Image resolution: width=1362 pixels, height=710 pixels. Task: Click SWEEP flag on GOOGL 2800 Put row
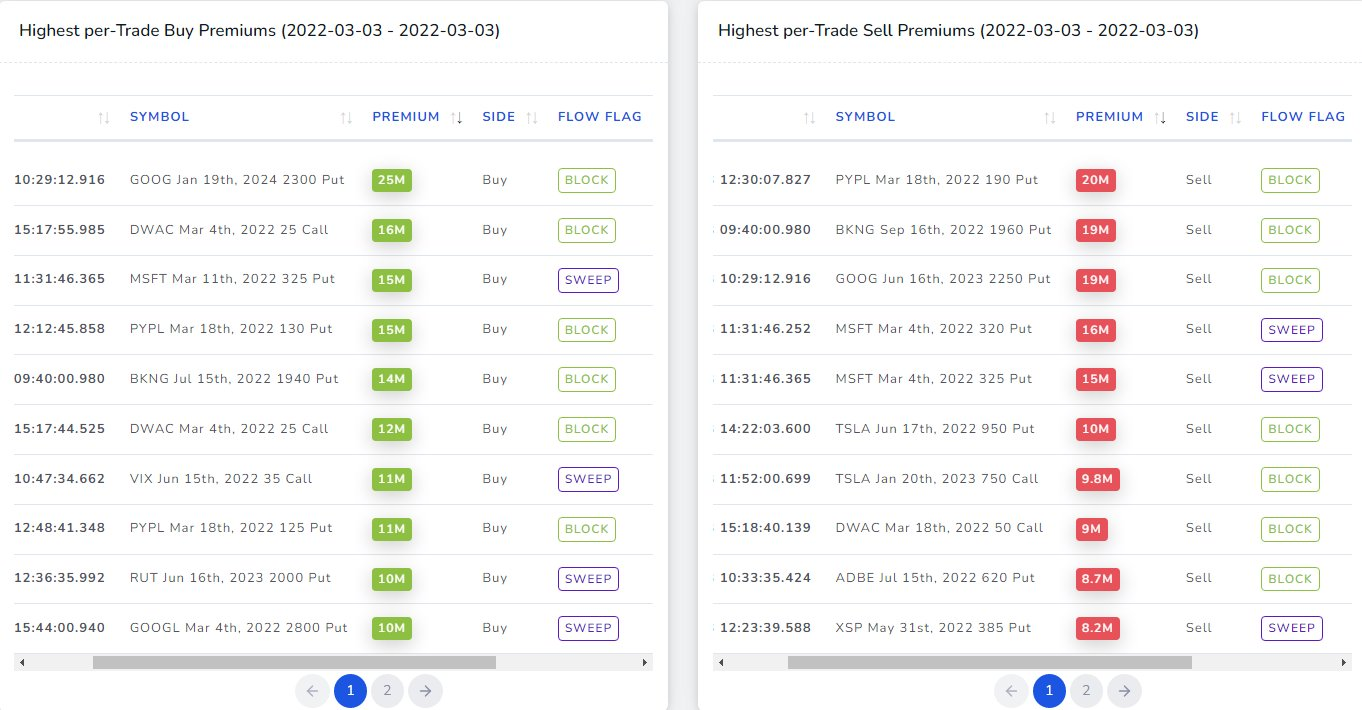pyautogui.click(x=588, y=628)
